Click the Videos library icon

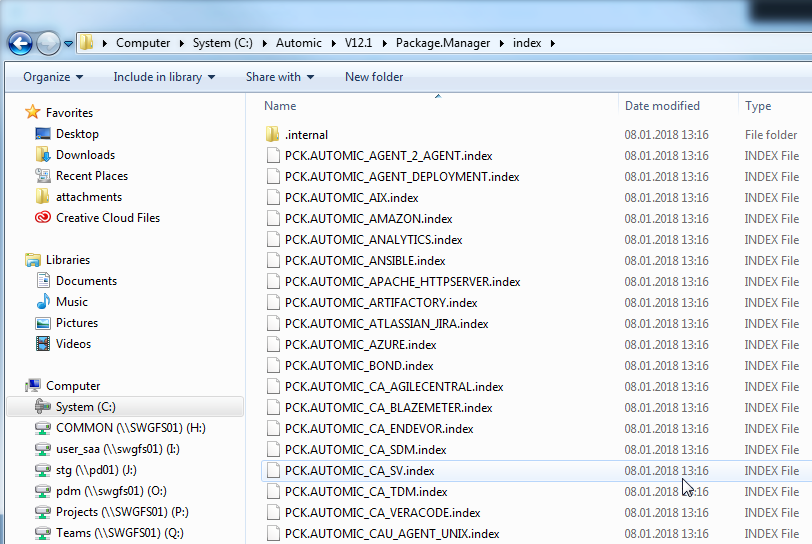pos(43,343)
